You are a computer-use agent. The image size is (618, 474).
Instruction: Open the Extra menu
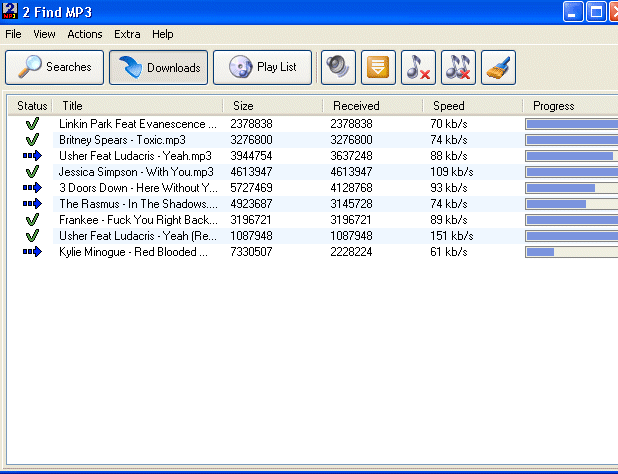coord(127,34)
